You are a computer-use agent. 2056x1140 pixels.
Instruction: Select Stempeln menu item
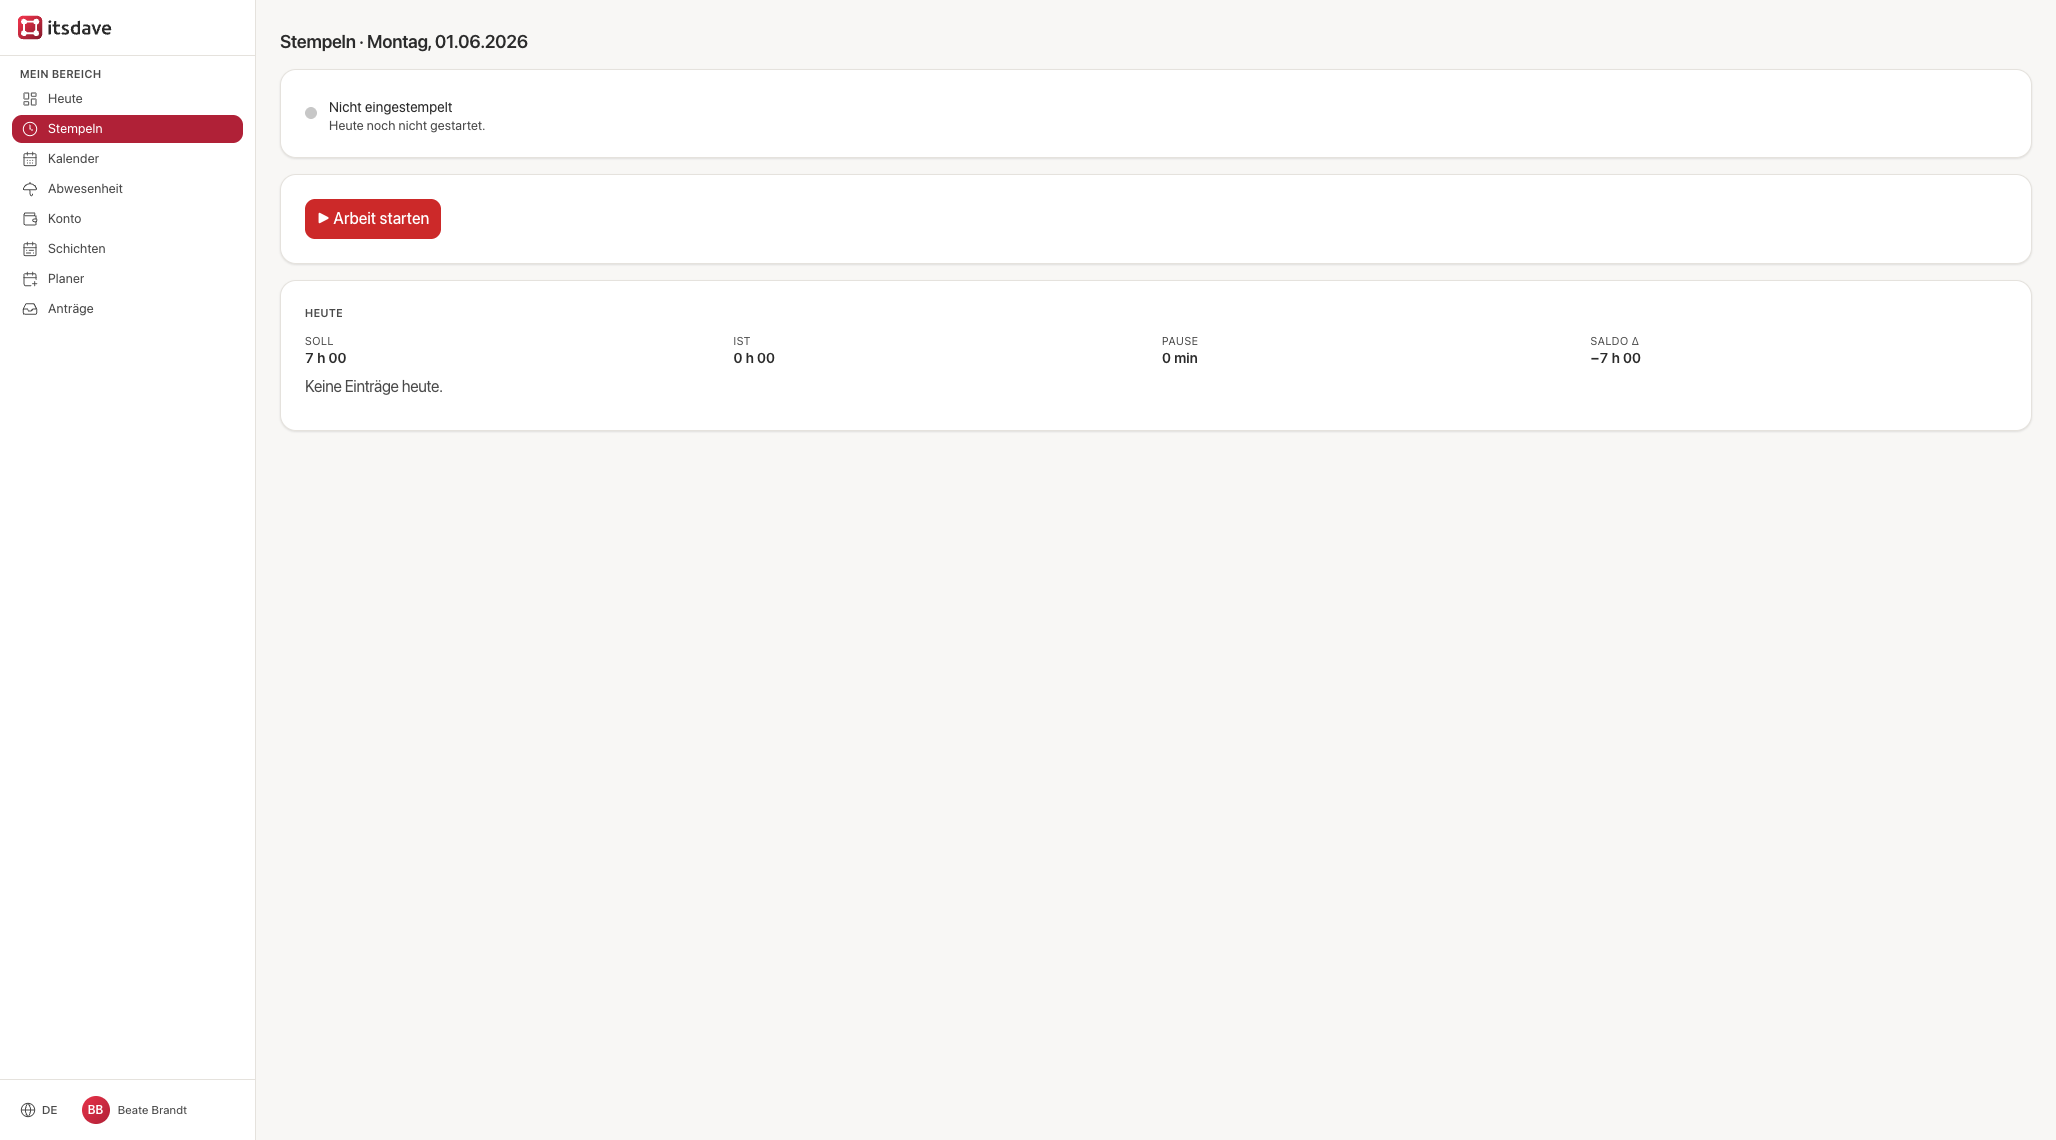(x=127, y=129)
